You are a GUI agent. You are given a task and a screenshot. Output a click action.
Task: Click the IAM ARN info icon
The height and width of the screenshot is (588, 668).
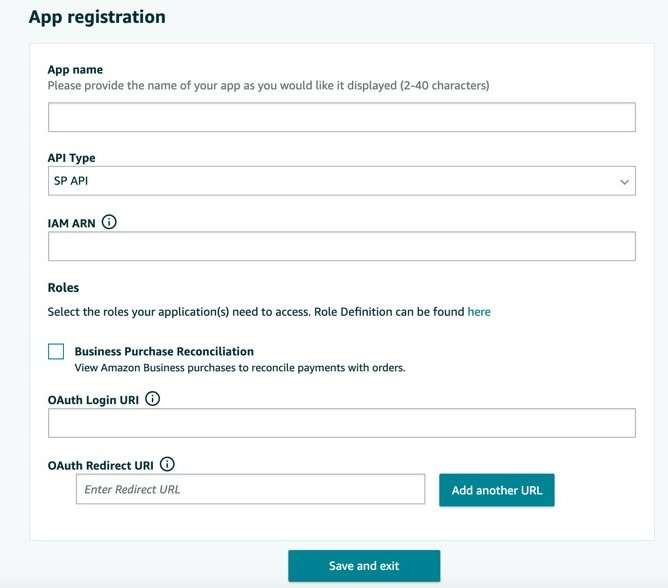110,223
